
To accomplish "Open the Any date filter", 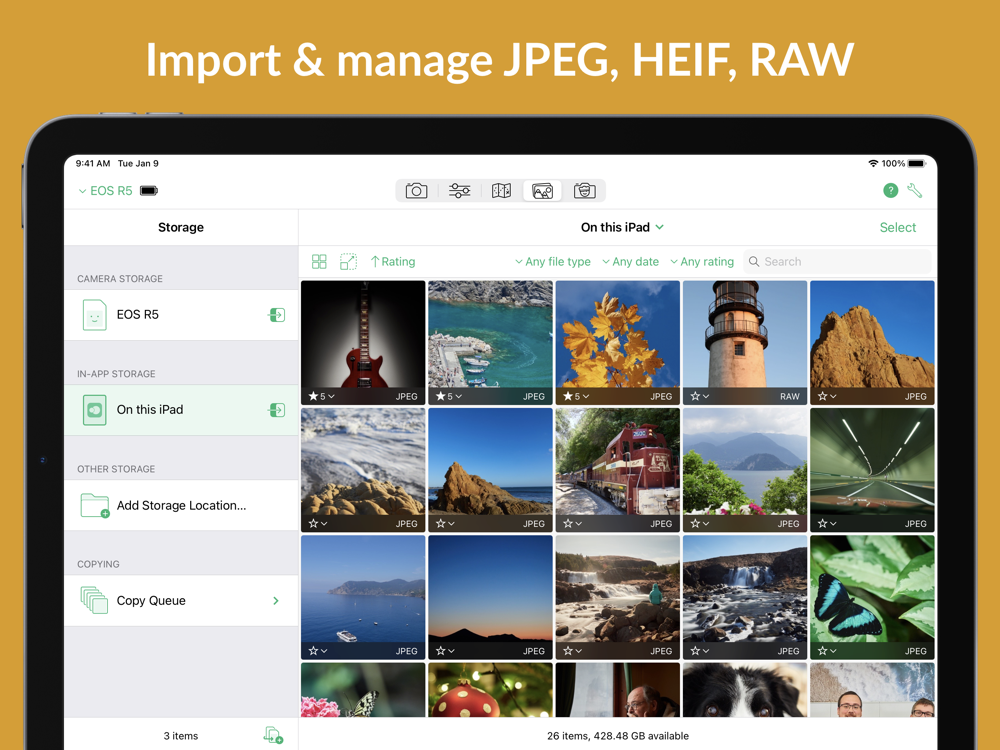I will pos(630,261).
